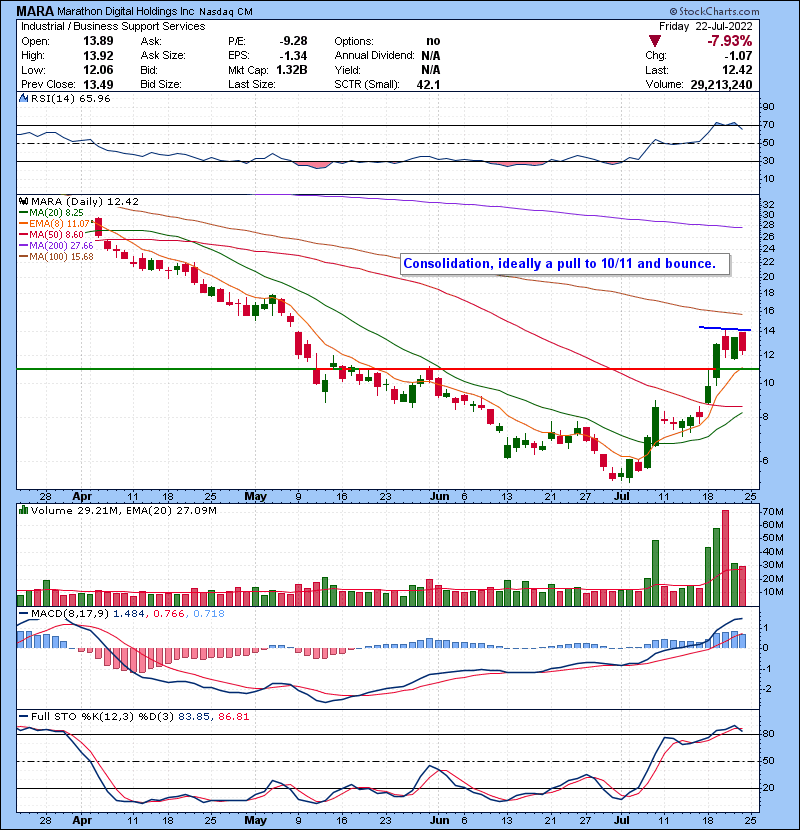Click the P/E value -9.28
This screenshot has height=830, width=800.
click(x=293, y=41)
